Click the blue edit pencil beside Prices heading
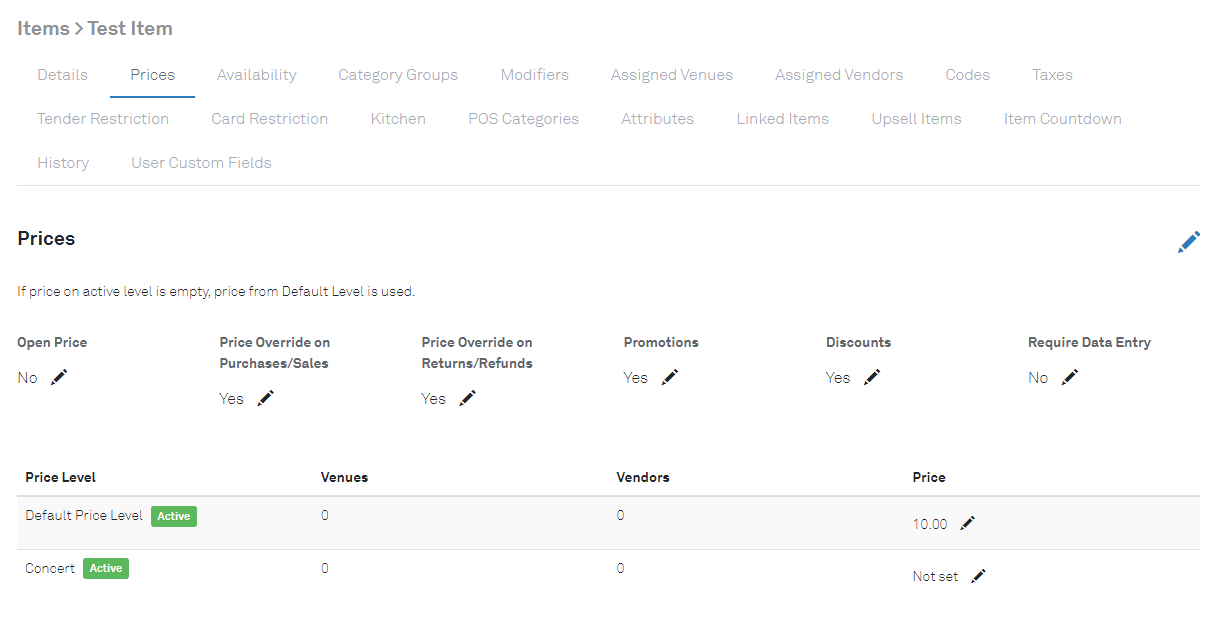Viewport: 1216px width, 626px height. (1188, 242)
